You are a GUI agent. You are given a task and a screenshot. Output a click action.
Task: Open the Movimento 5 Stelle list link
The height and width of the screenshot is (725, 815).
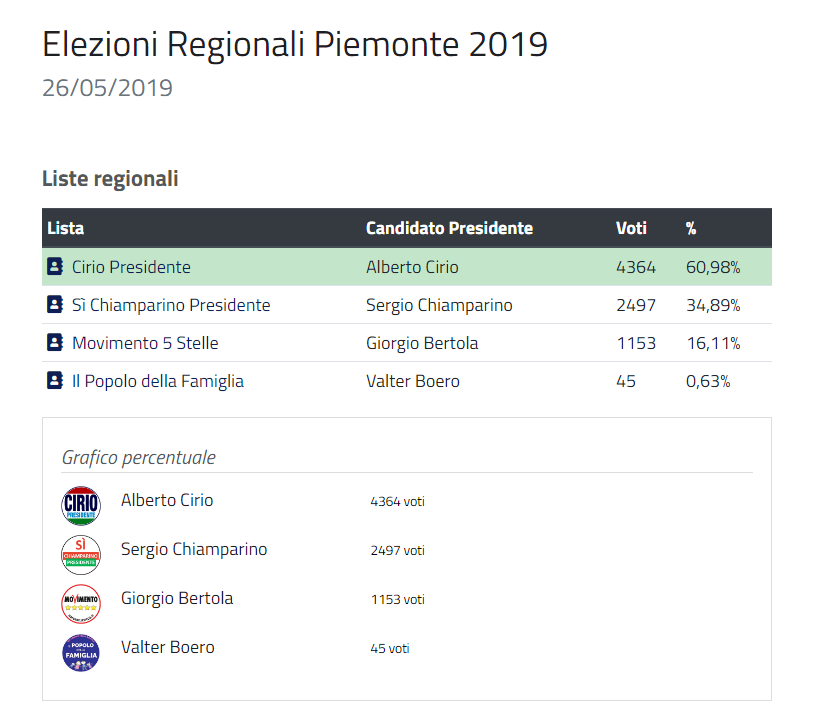(x=145, y=343)
